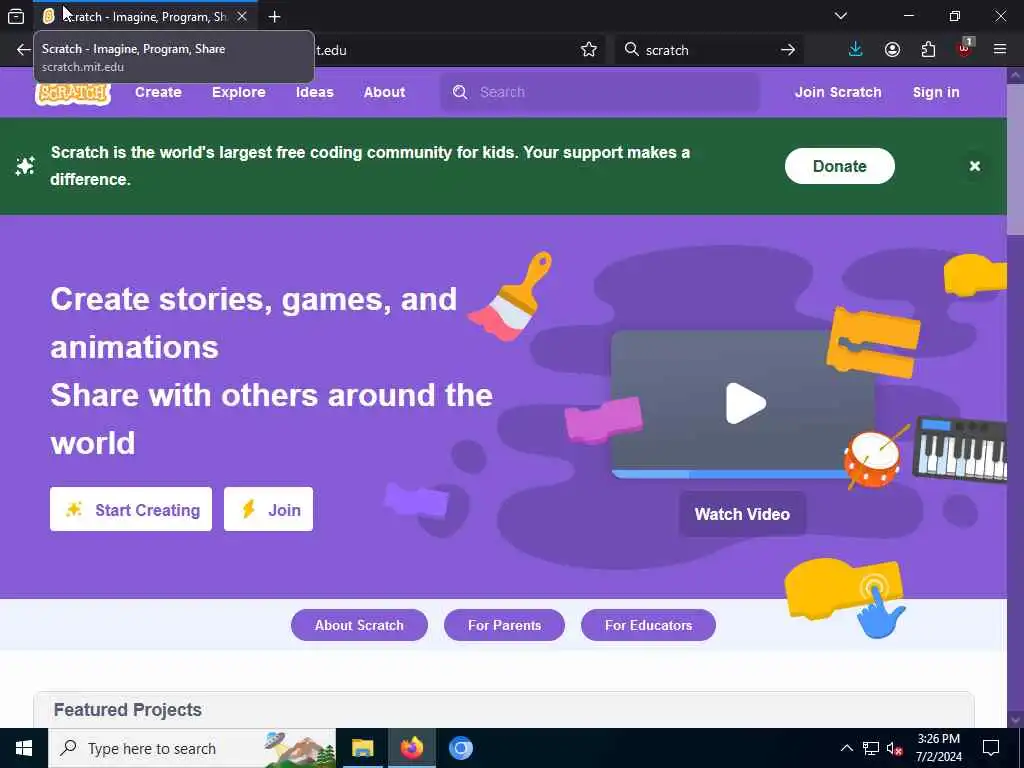This screenshot has height=768, width=1024.
Task: Go to the Ideas page
Action: point(315,92)
